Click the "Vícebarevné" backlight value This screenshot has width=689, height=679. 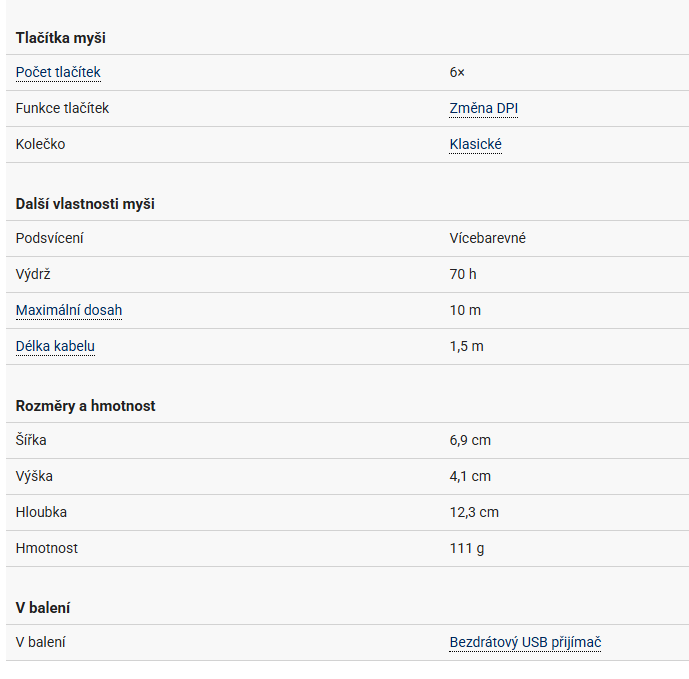[487, 238]
